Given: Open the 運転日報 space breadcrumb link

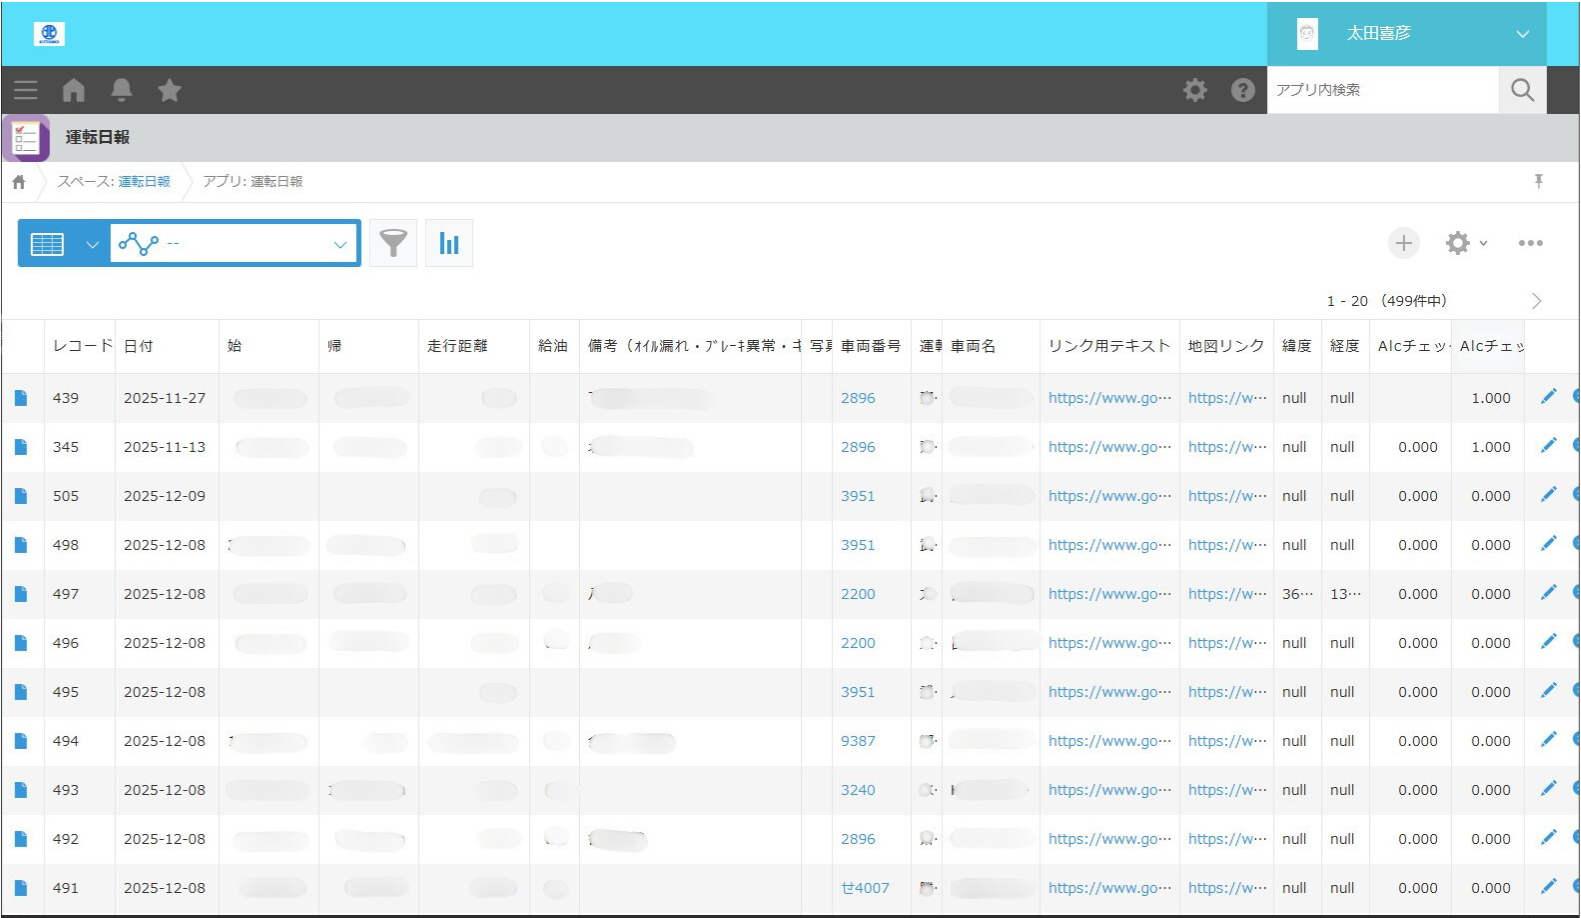Looking at the screenshot, I should pyautogui.click(x=144, y=181).
